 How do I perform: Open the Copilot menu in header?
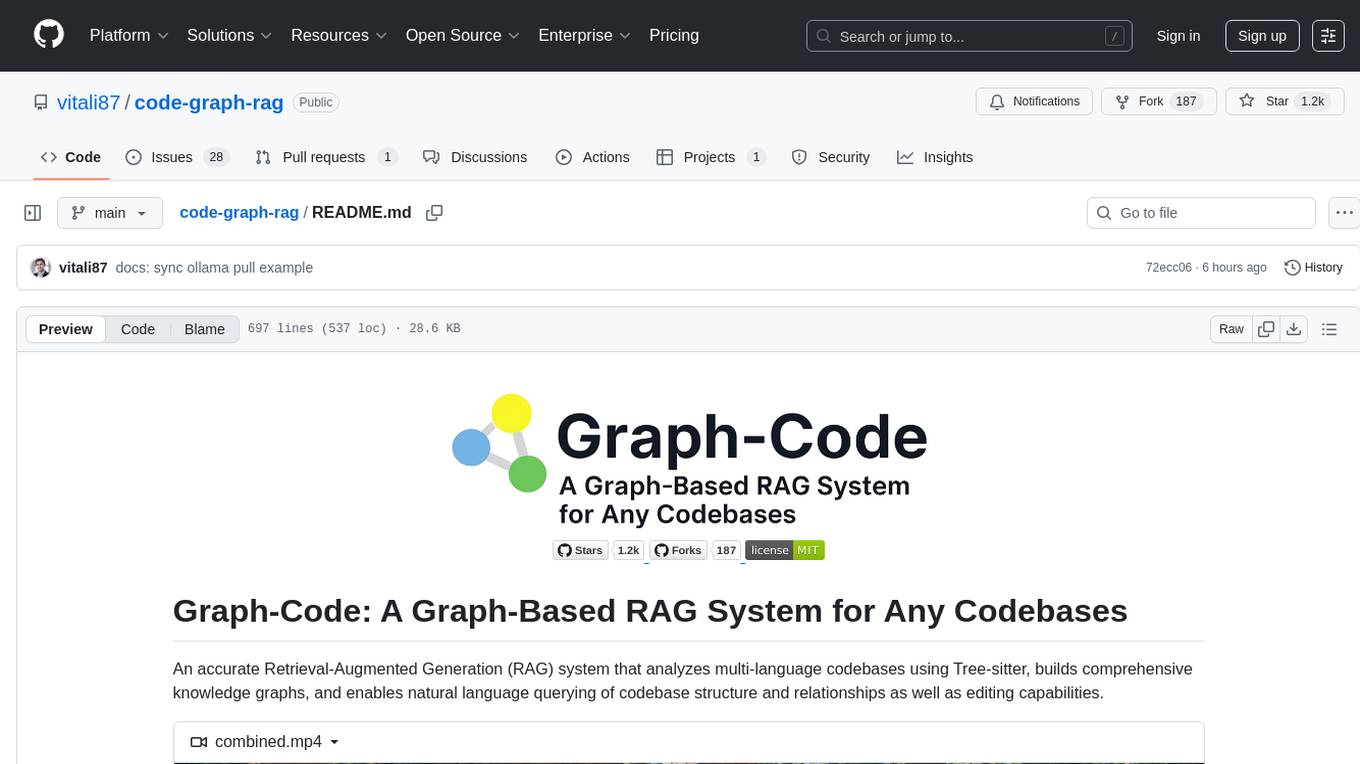pos(1328,36)
